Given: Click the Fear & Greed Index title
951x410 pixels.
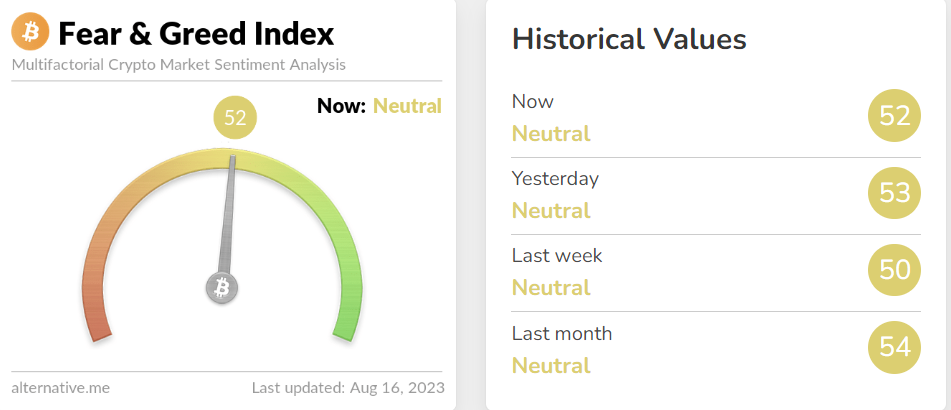Looking at the screenshot, I should [x=196, y=34].
